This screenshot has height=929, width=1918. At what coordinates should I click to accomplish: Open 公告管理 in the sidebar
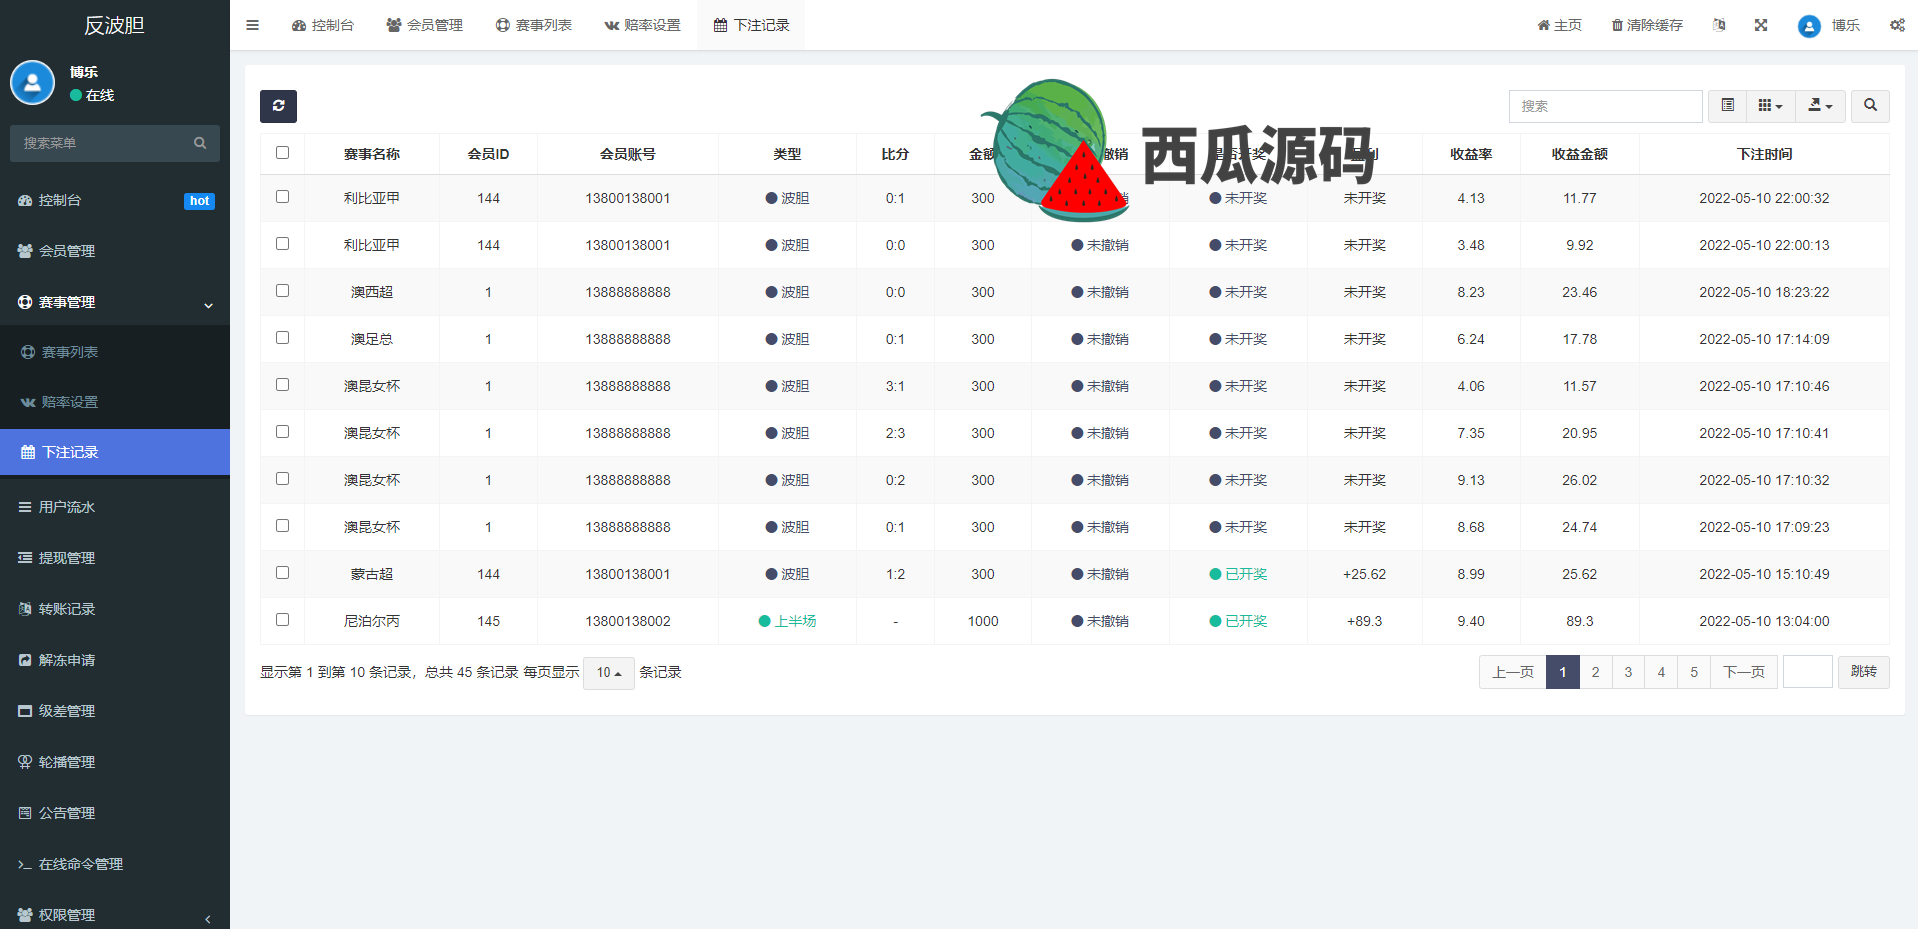click(x=115, y=813)
